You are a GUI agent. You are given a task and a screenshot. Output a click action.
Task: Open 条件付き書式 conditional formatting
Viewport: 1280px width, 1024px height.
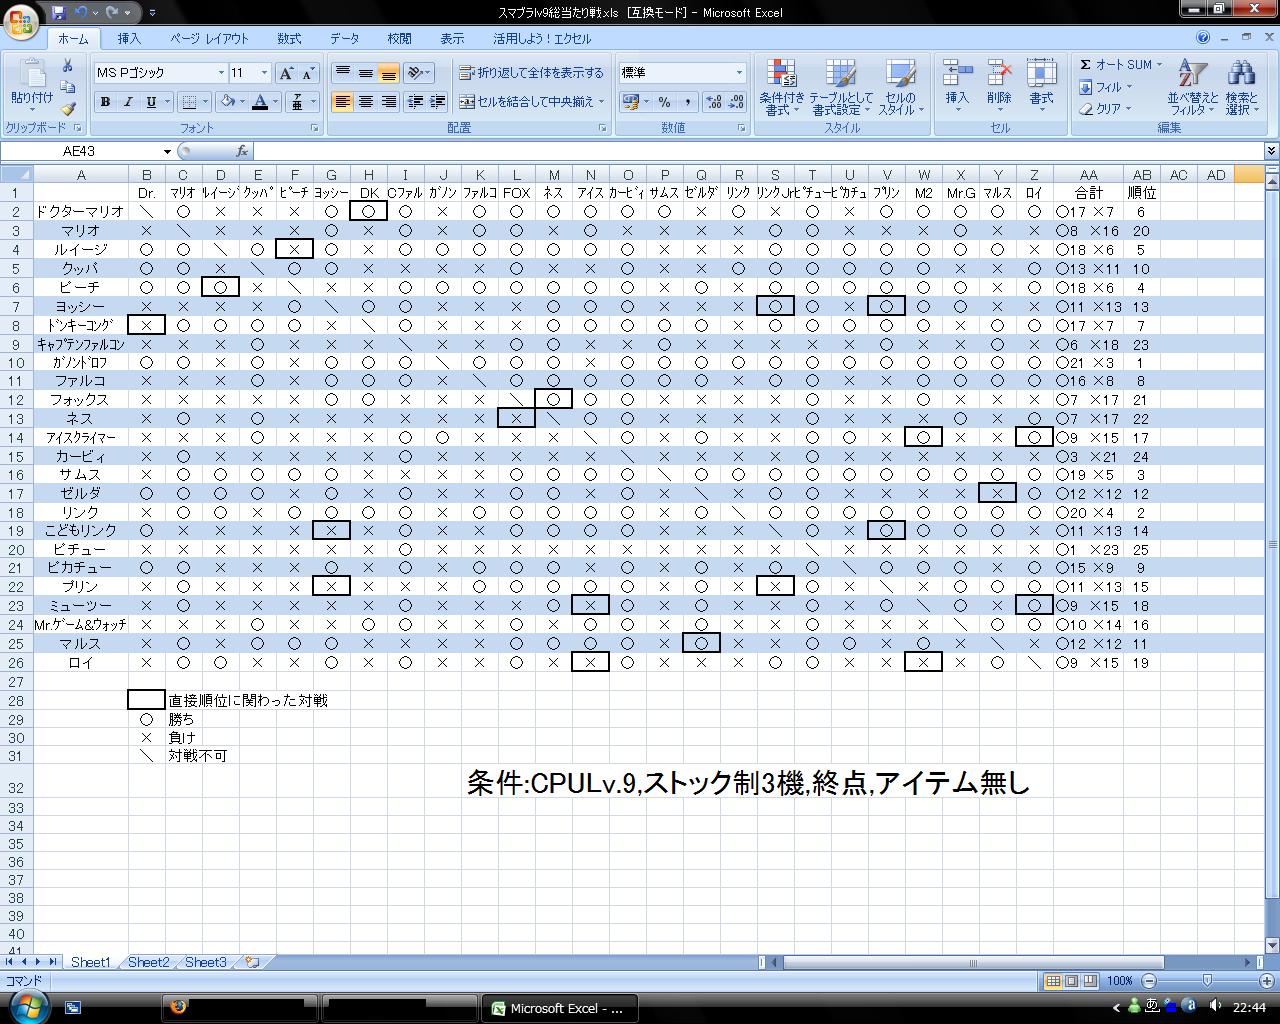[x=781, y=87]
